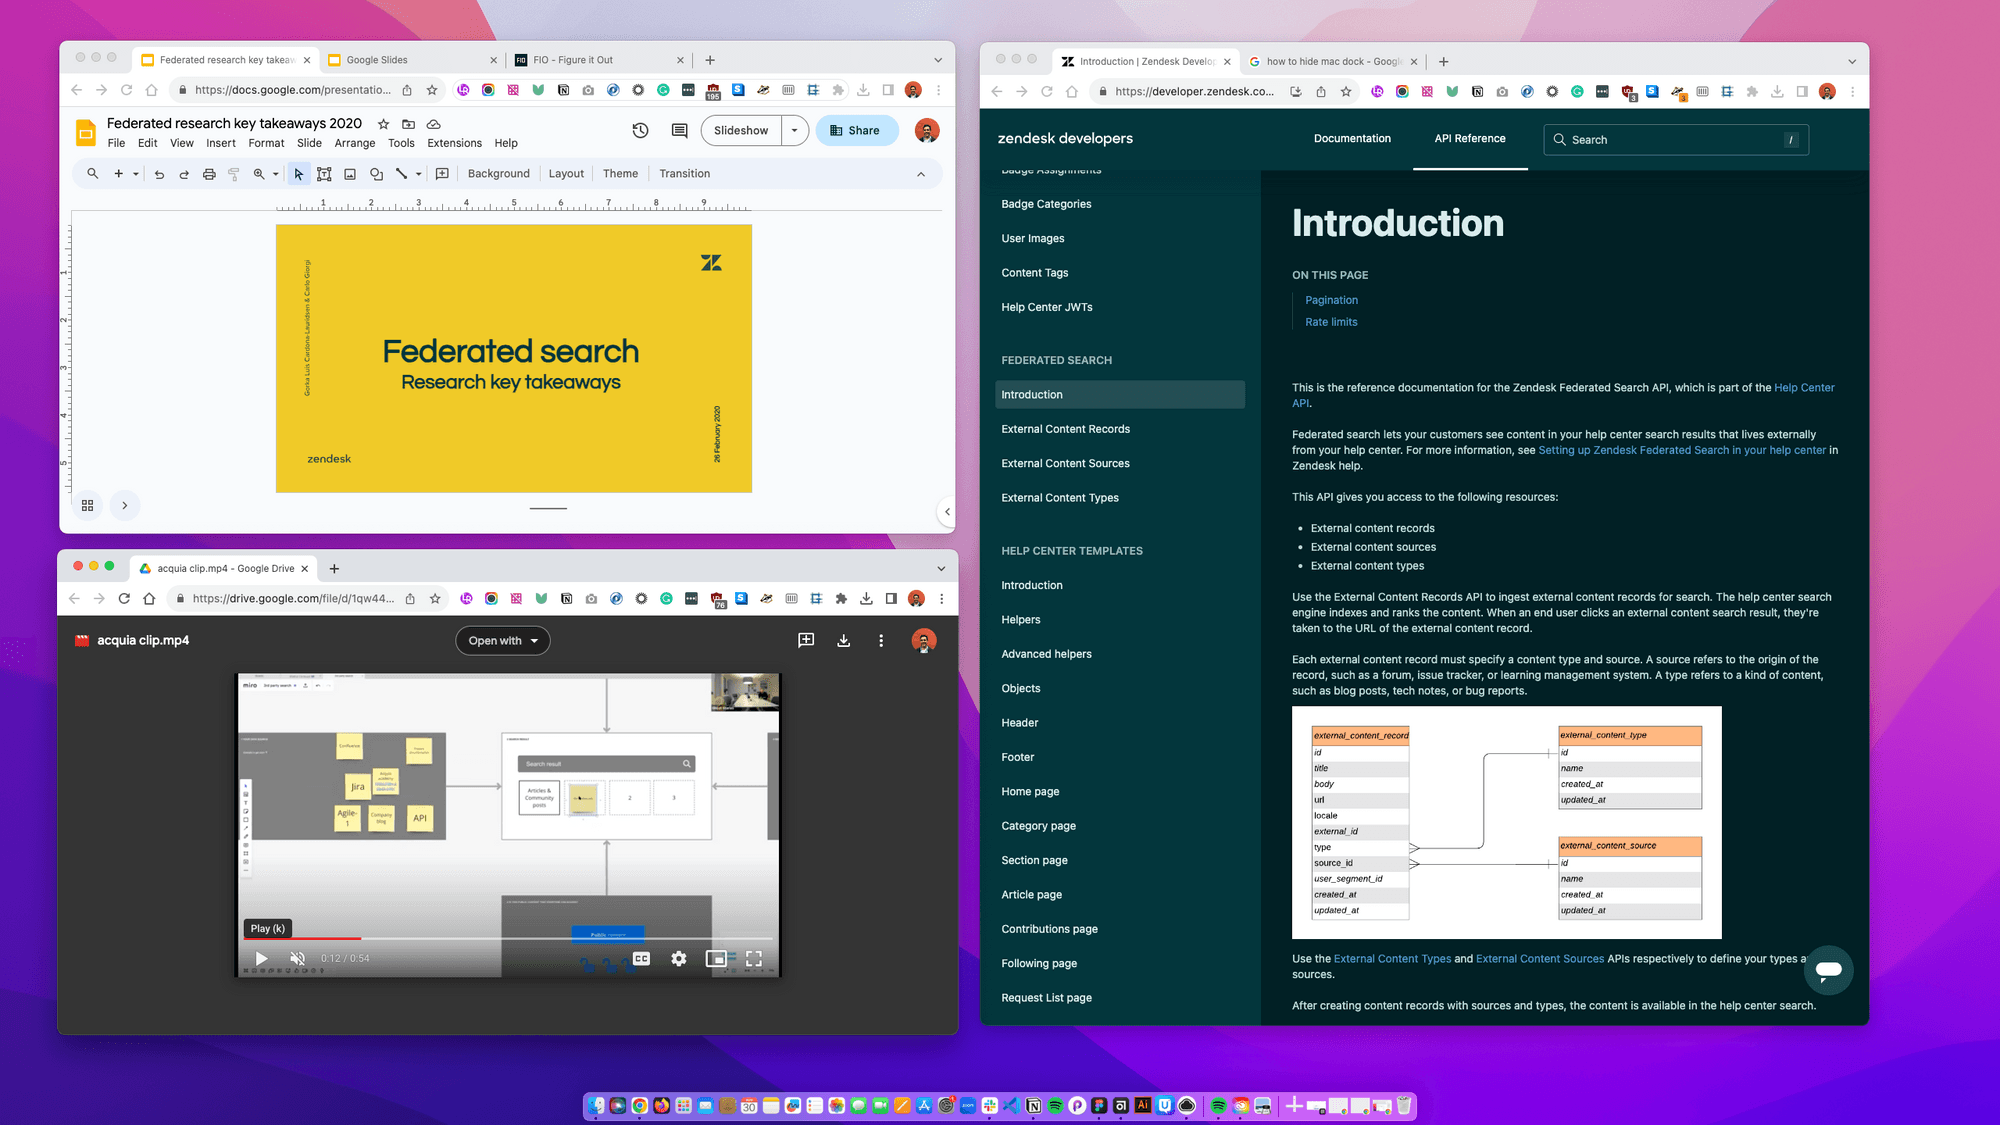Image resolution: width=2000 pixels, height=1125 pixels.
Task: Click the Share button
Action: (856, 130)
